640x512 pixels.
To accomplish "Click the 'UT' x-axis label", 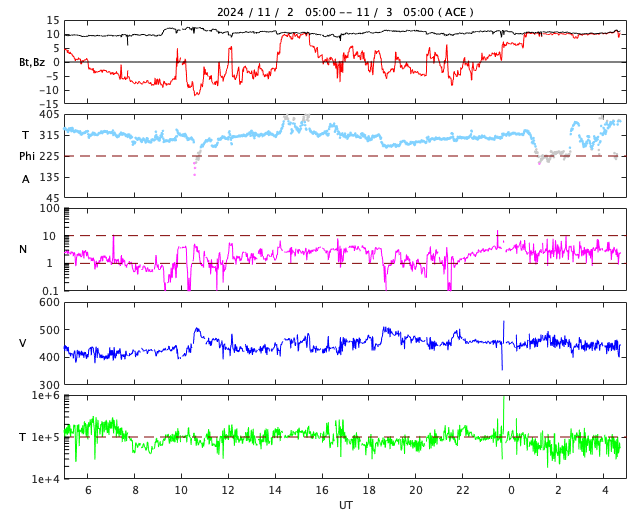I will (345, 505).
